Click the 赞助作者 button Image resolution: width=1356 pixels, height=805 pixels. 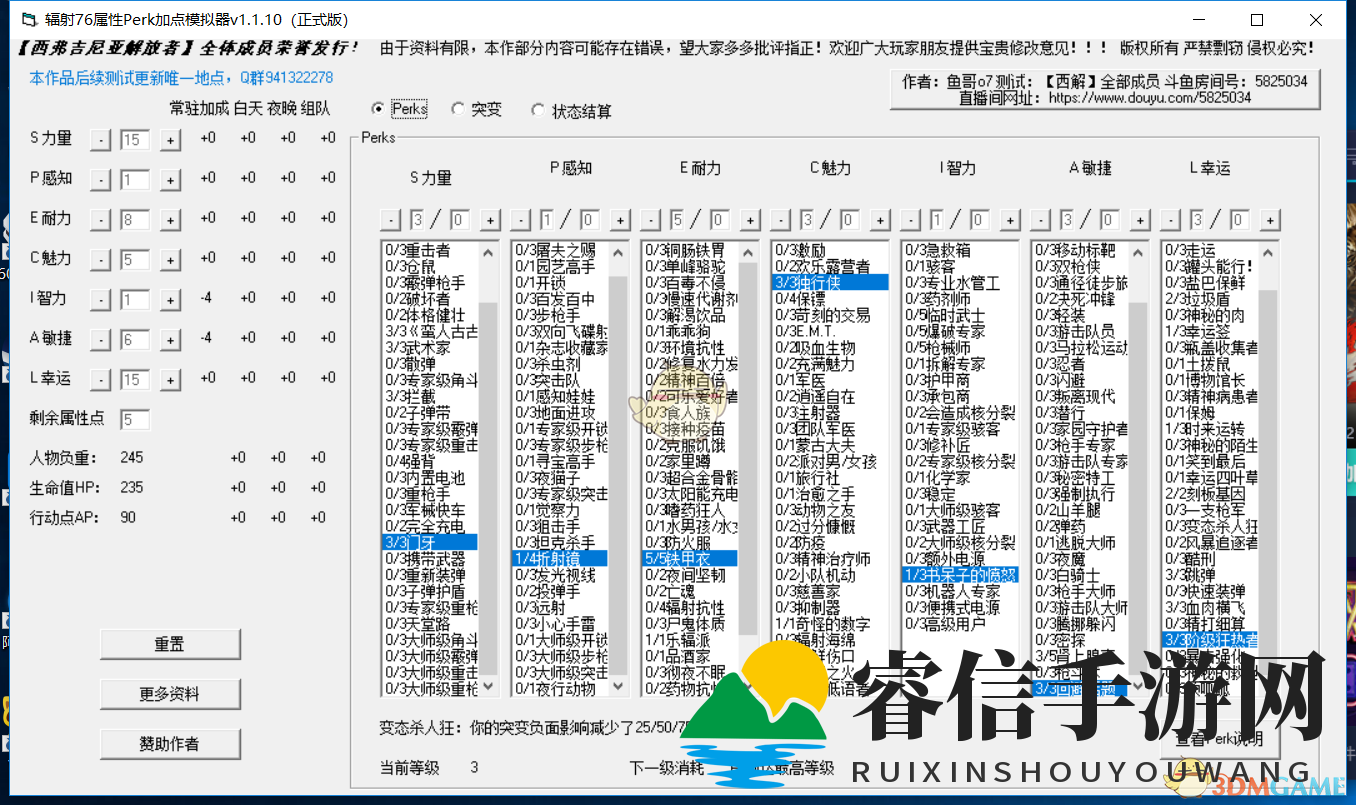pyautogui.click(x=170, y=744)
